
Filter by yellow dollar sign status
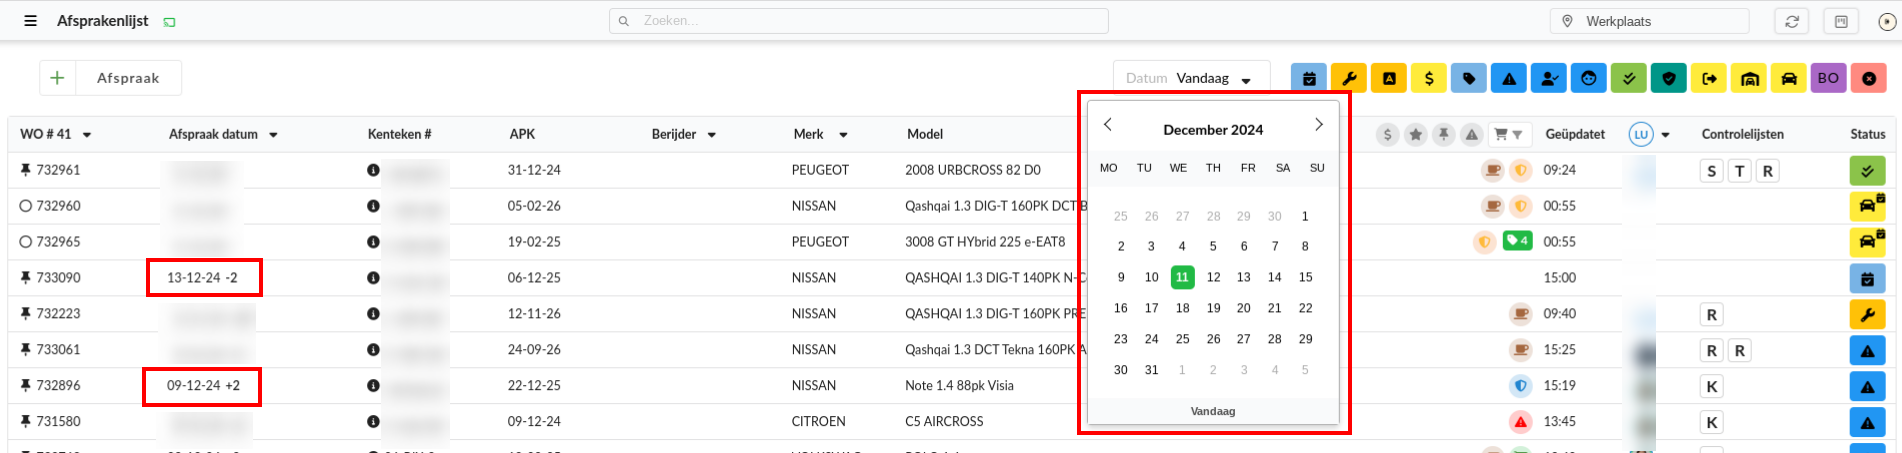click(x=1428, y=78)
